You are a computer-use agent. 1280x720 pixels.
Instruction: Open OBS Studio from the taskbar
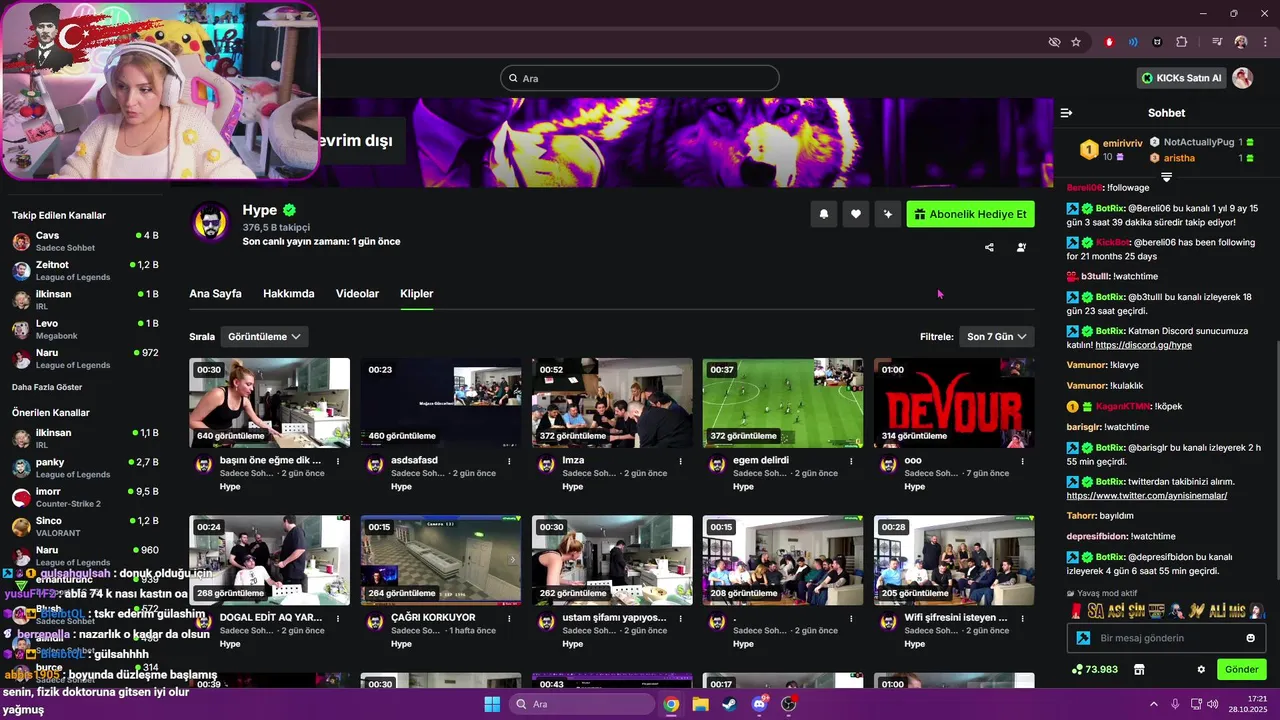tap(789, 704)
